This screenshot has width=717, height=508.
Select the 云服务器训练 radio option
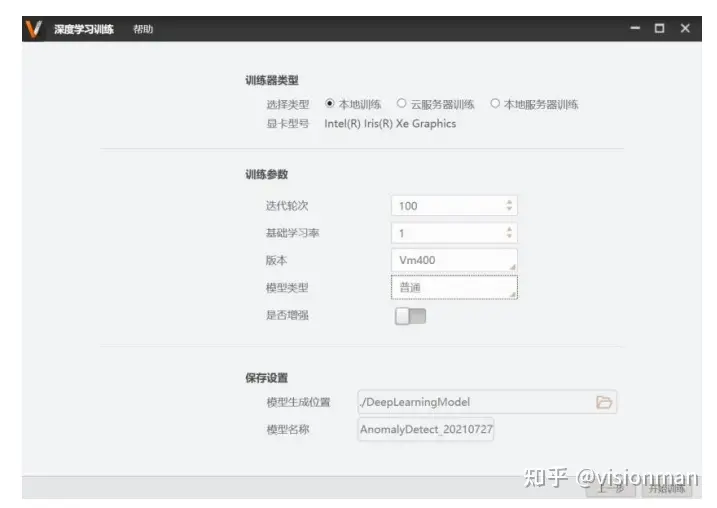click(401, 103)
